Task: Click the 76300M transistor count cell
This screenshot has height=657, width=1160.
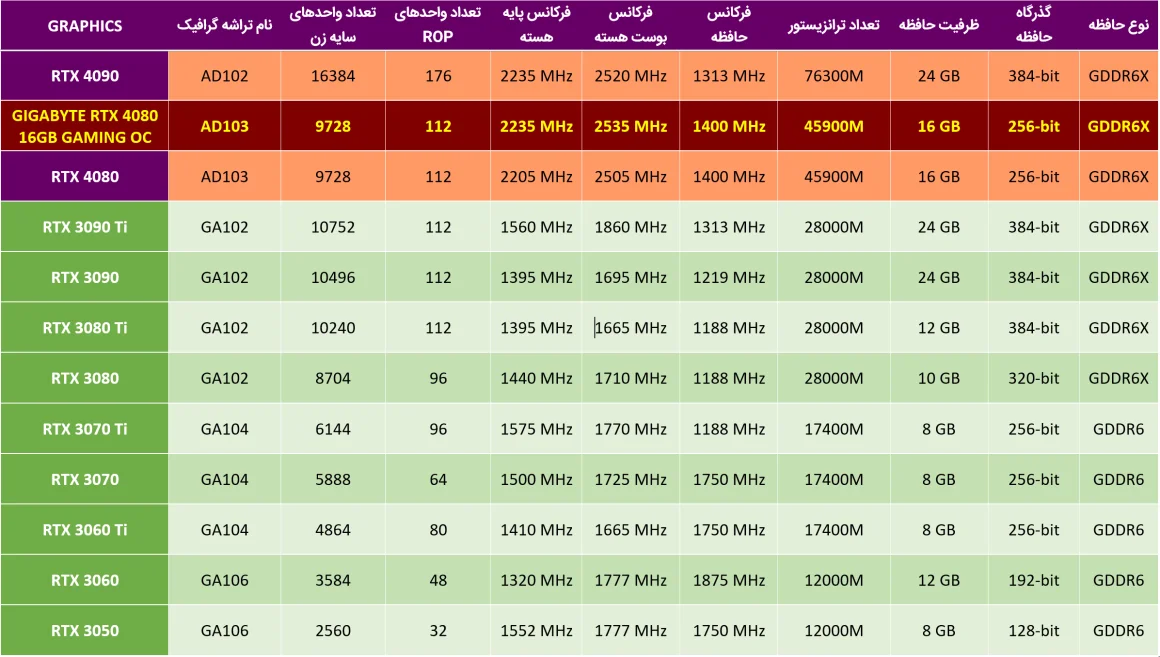Action: pos(834,75)
